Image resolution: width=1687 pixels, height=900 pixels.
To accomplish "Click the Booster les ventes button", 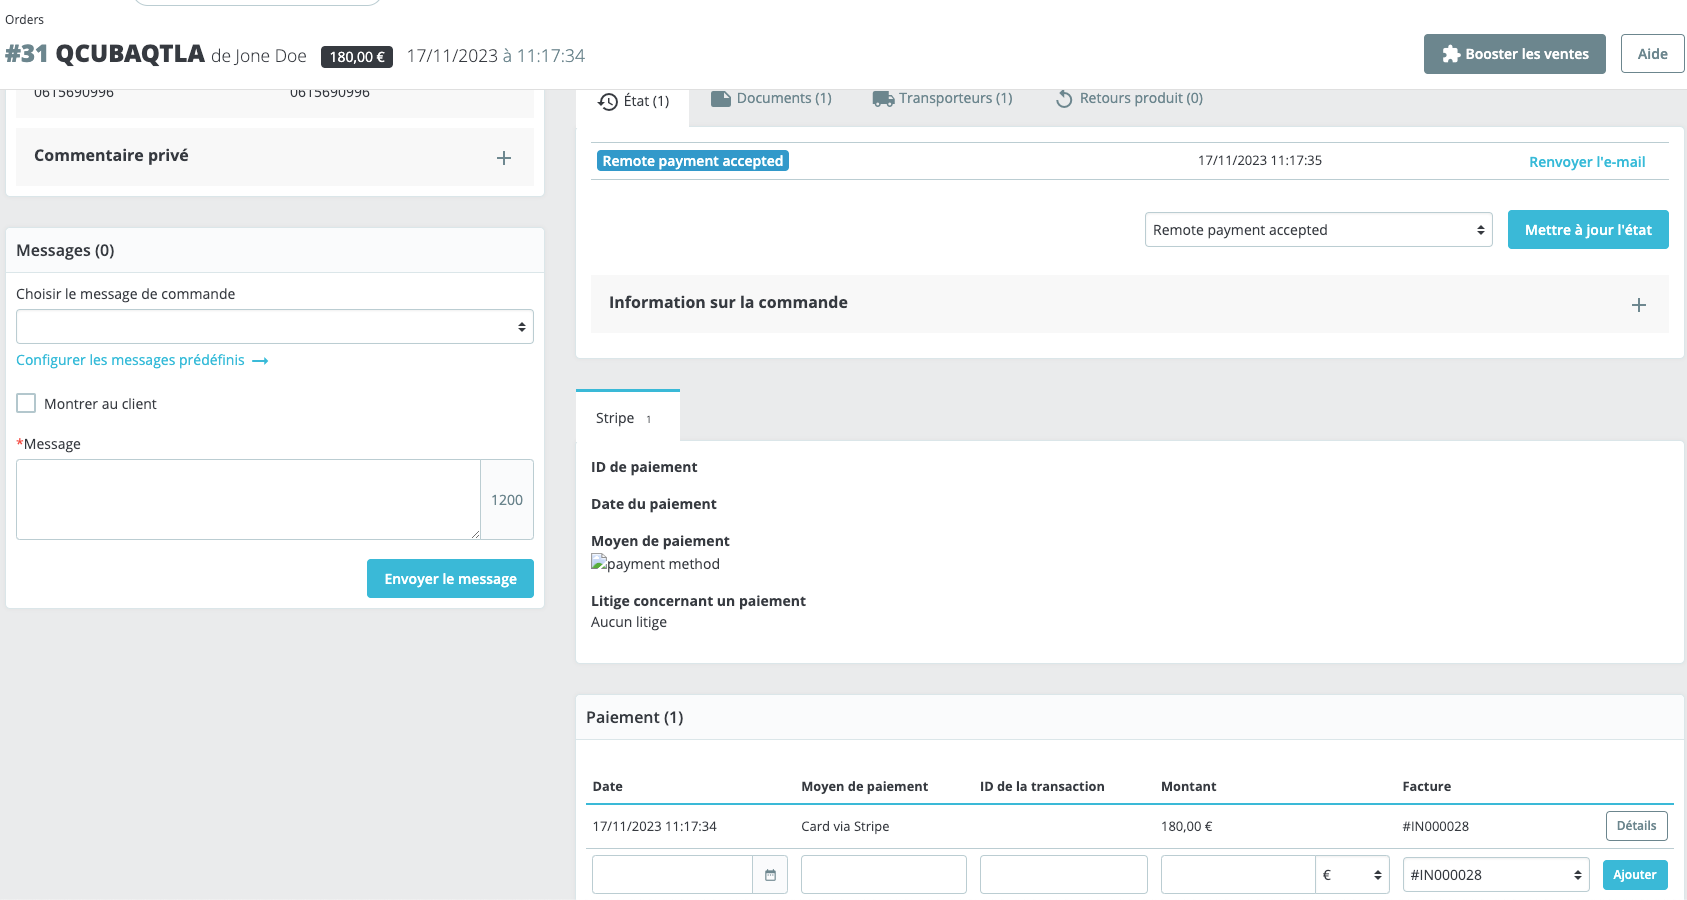I will 1515,54.
